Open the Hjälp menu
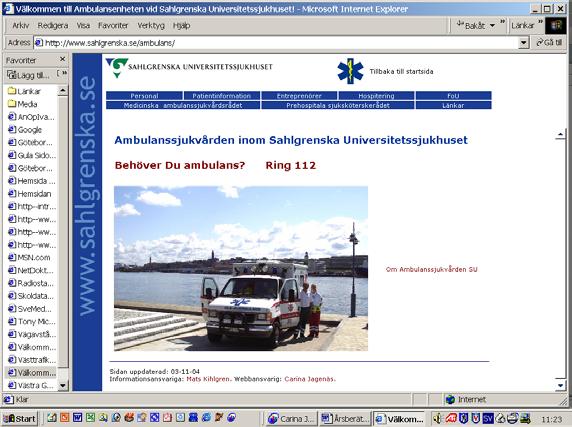This screenshot has height=427, width=572. pyautogui.click(x=181, y=26)
